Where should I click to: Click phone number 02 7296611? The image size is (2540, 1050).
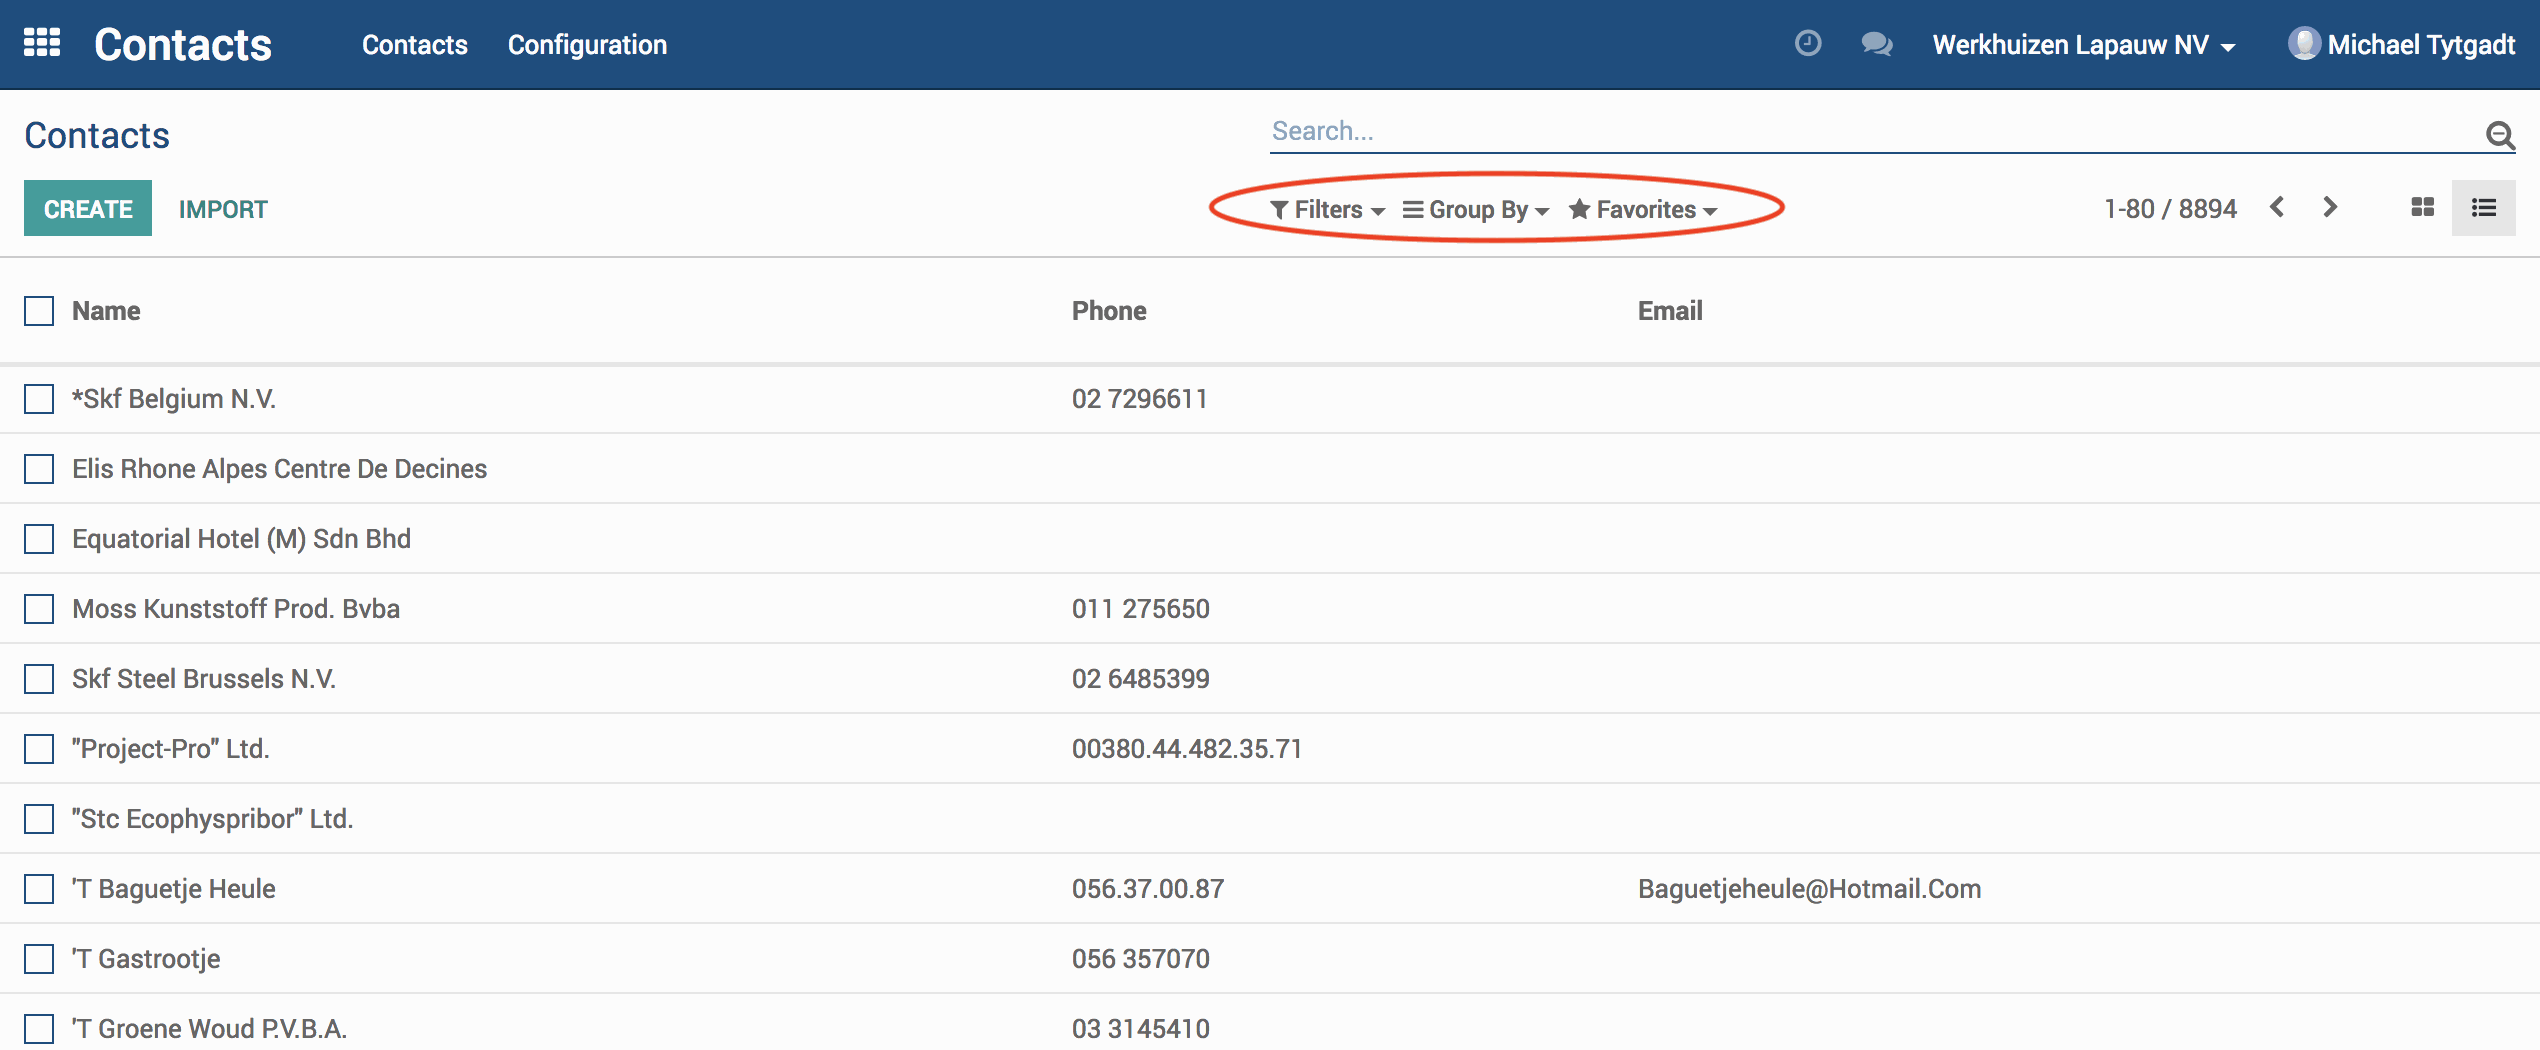point(1140,399)
